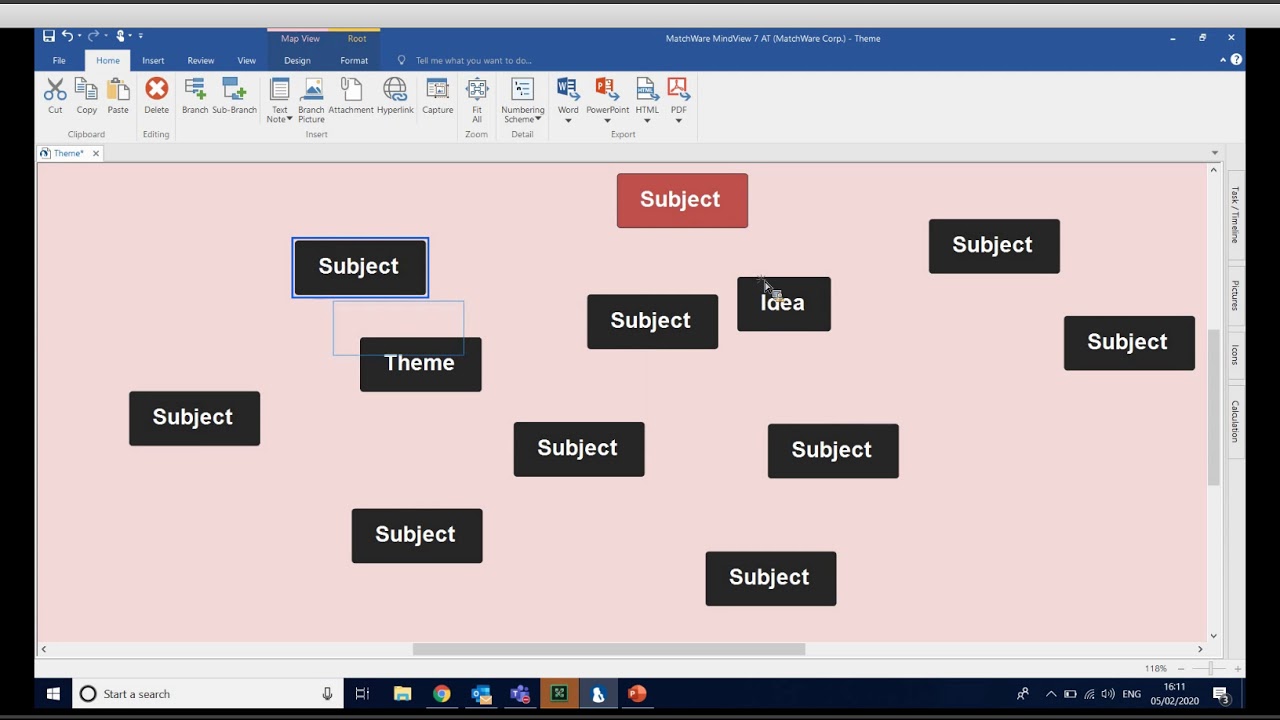Open the Icons side panel
Viewport: 1280px width, 720px height.
(1235, 354)
